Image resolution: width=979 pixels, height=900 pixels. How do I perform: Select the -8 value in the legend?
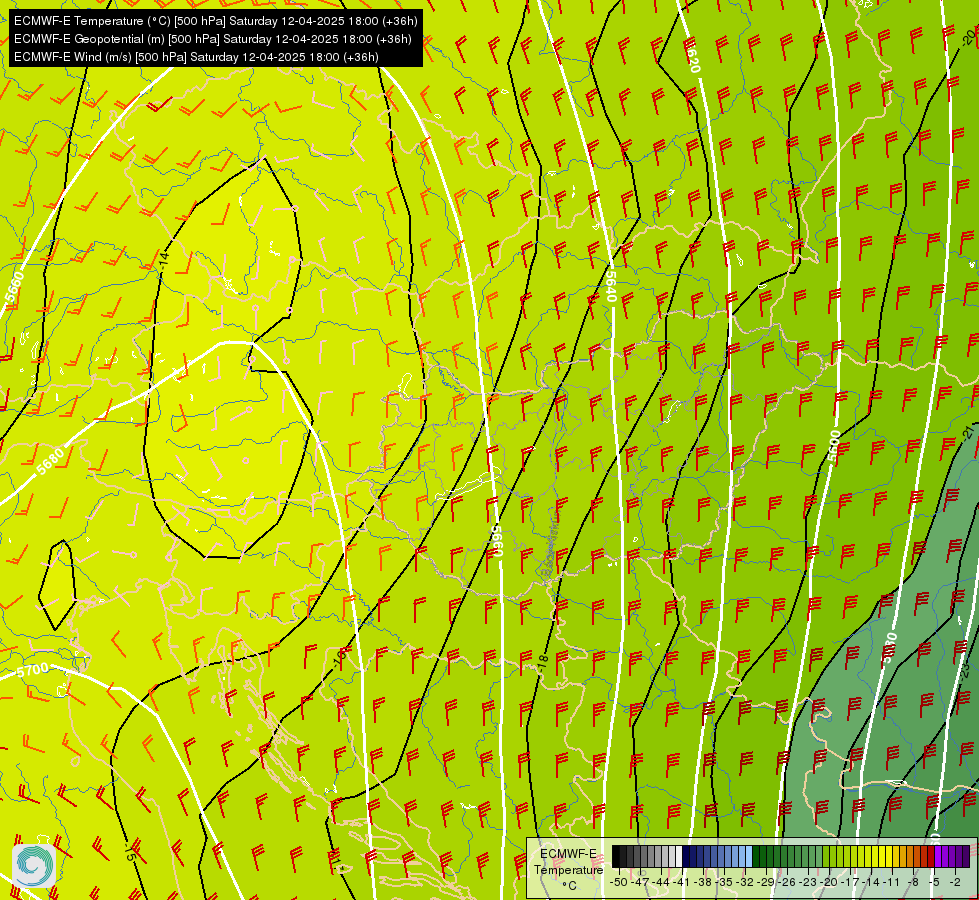[913, 882]
